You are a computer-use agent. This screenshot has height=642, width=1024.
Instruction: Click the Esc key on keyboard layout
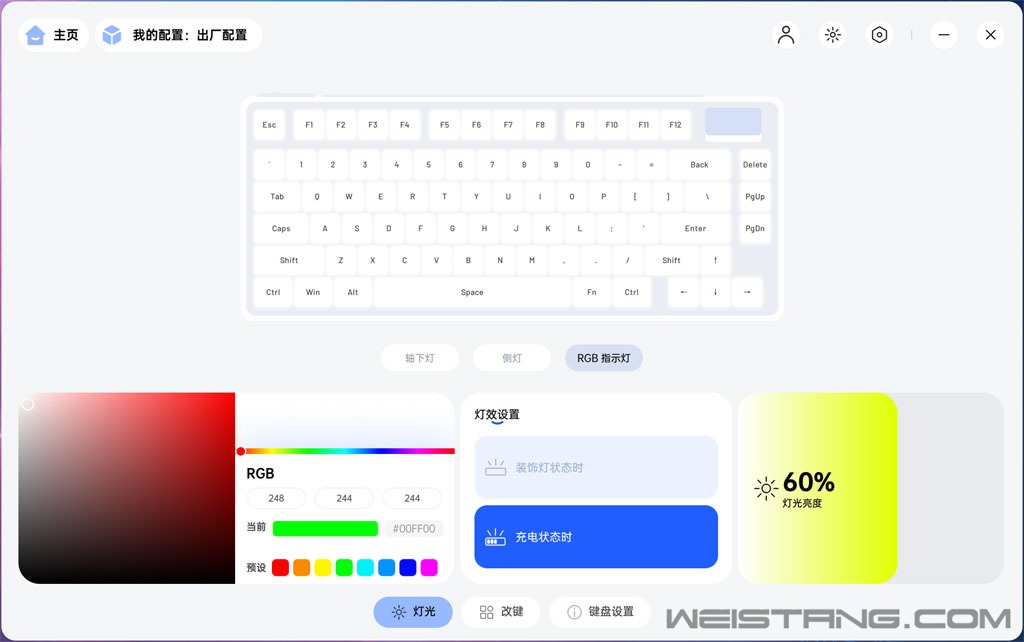click(x=269, y=125)
